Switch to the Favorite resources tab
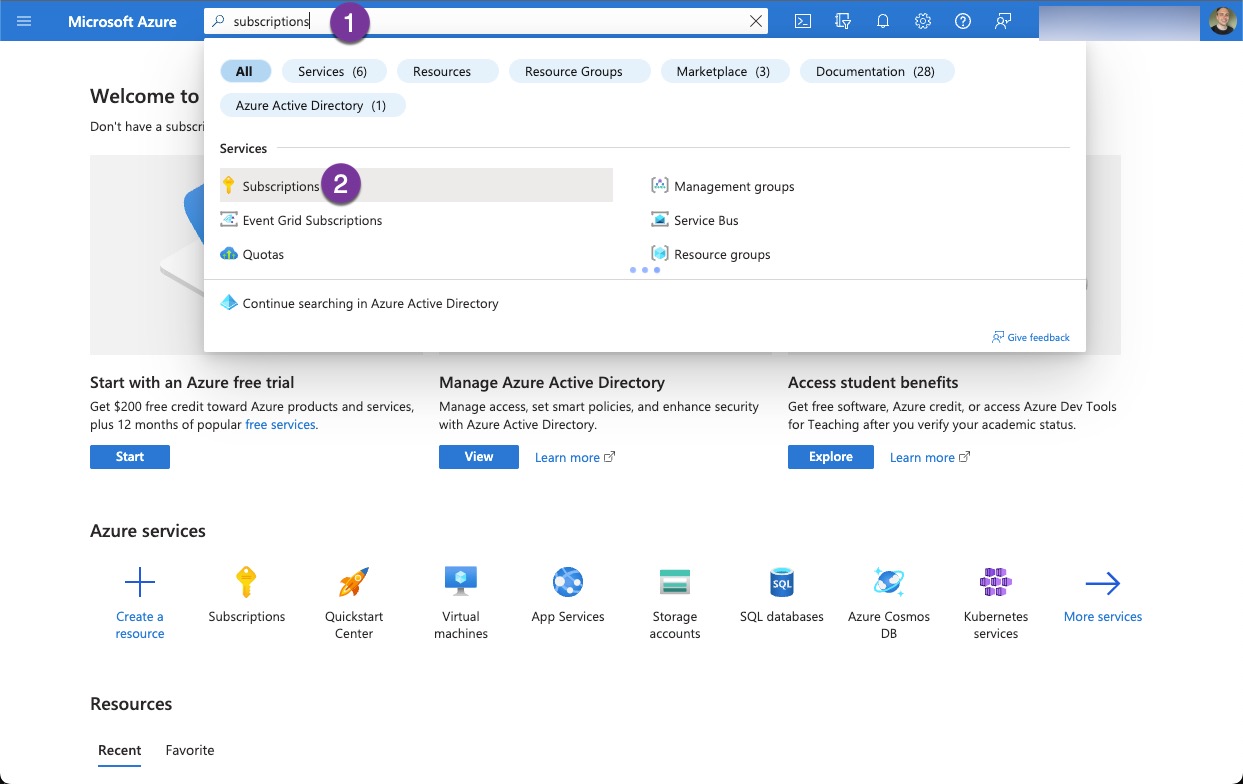The height and width of the screenshot is (784, 1243). coord(189,750)
